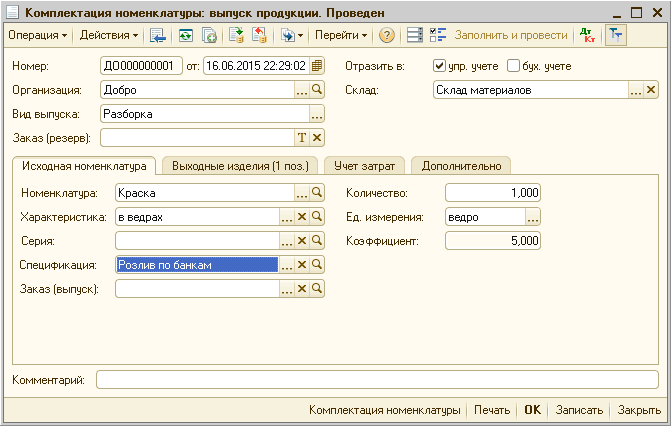Click magnifier icon beside Заказ (выпуск) field

pos(317,289)
